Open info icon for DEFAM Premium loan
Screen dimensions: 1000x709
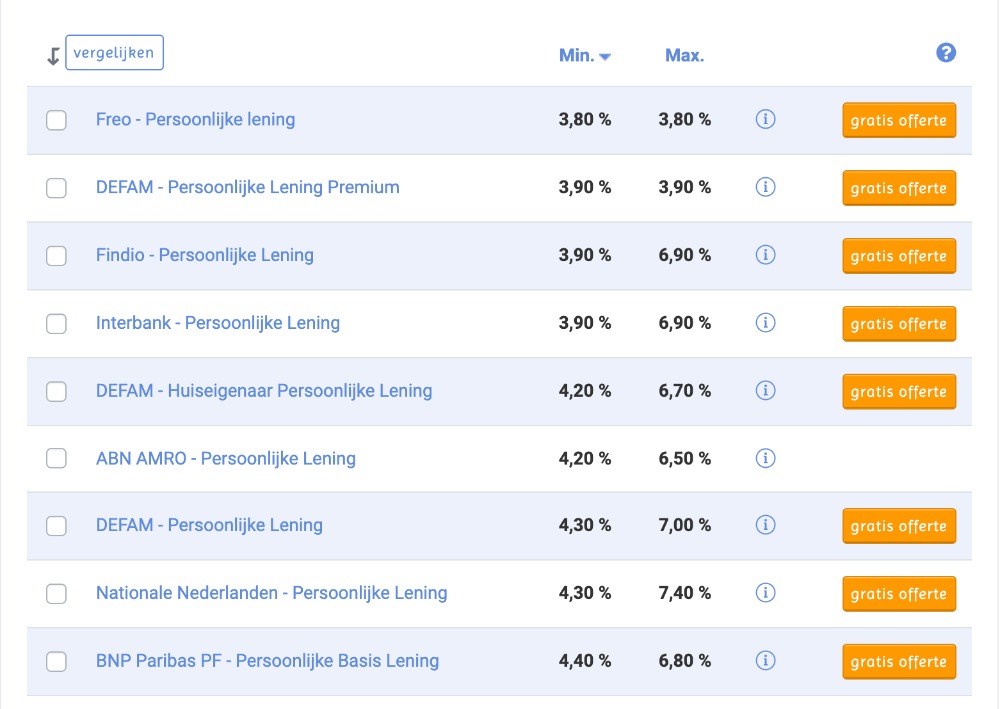click(x=766, y=187)
